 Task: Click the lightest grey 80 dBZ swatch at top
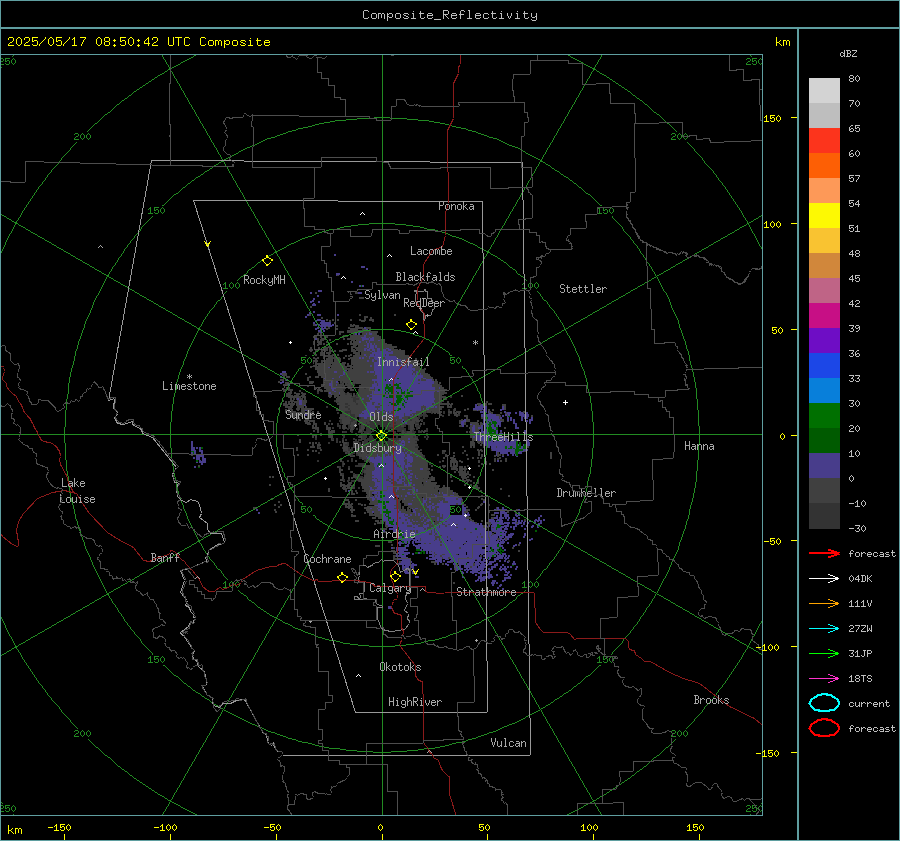click(824, 91)
